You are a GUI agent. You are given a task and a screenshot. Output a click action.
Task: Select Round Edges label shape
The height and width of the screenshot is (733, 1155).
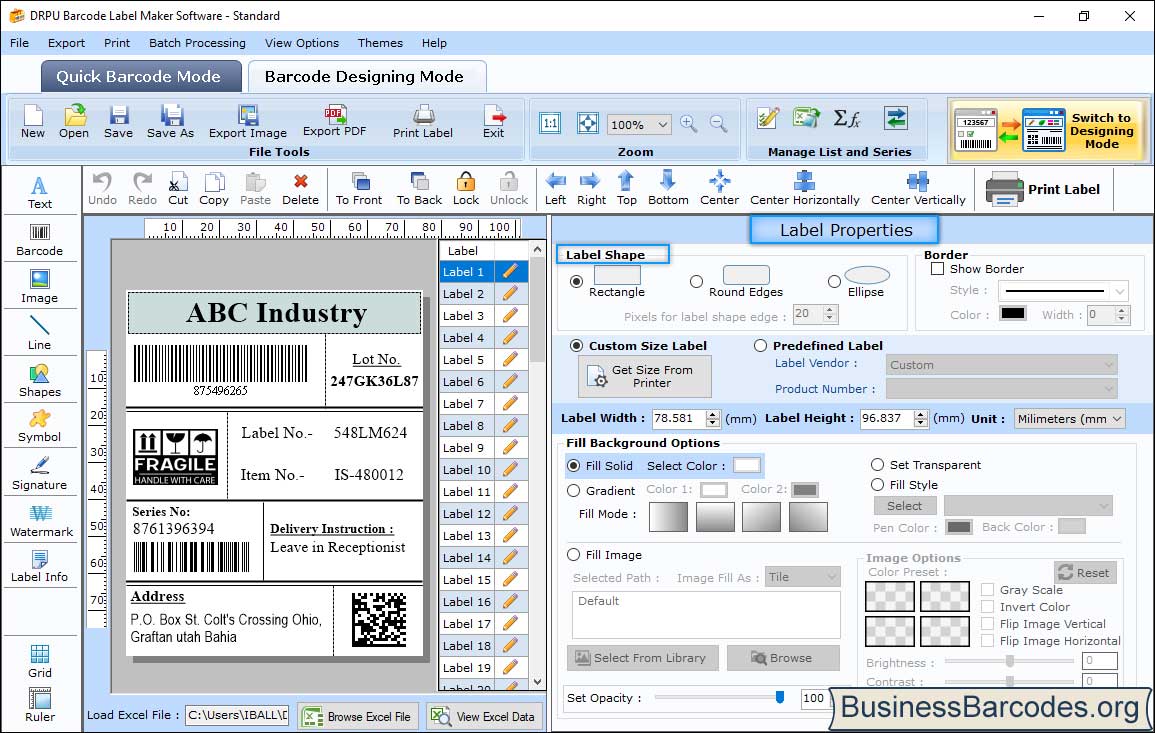coord(696,281)
